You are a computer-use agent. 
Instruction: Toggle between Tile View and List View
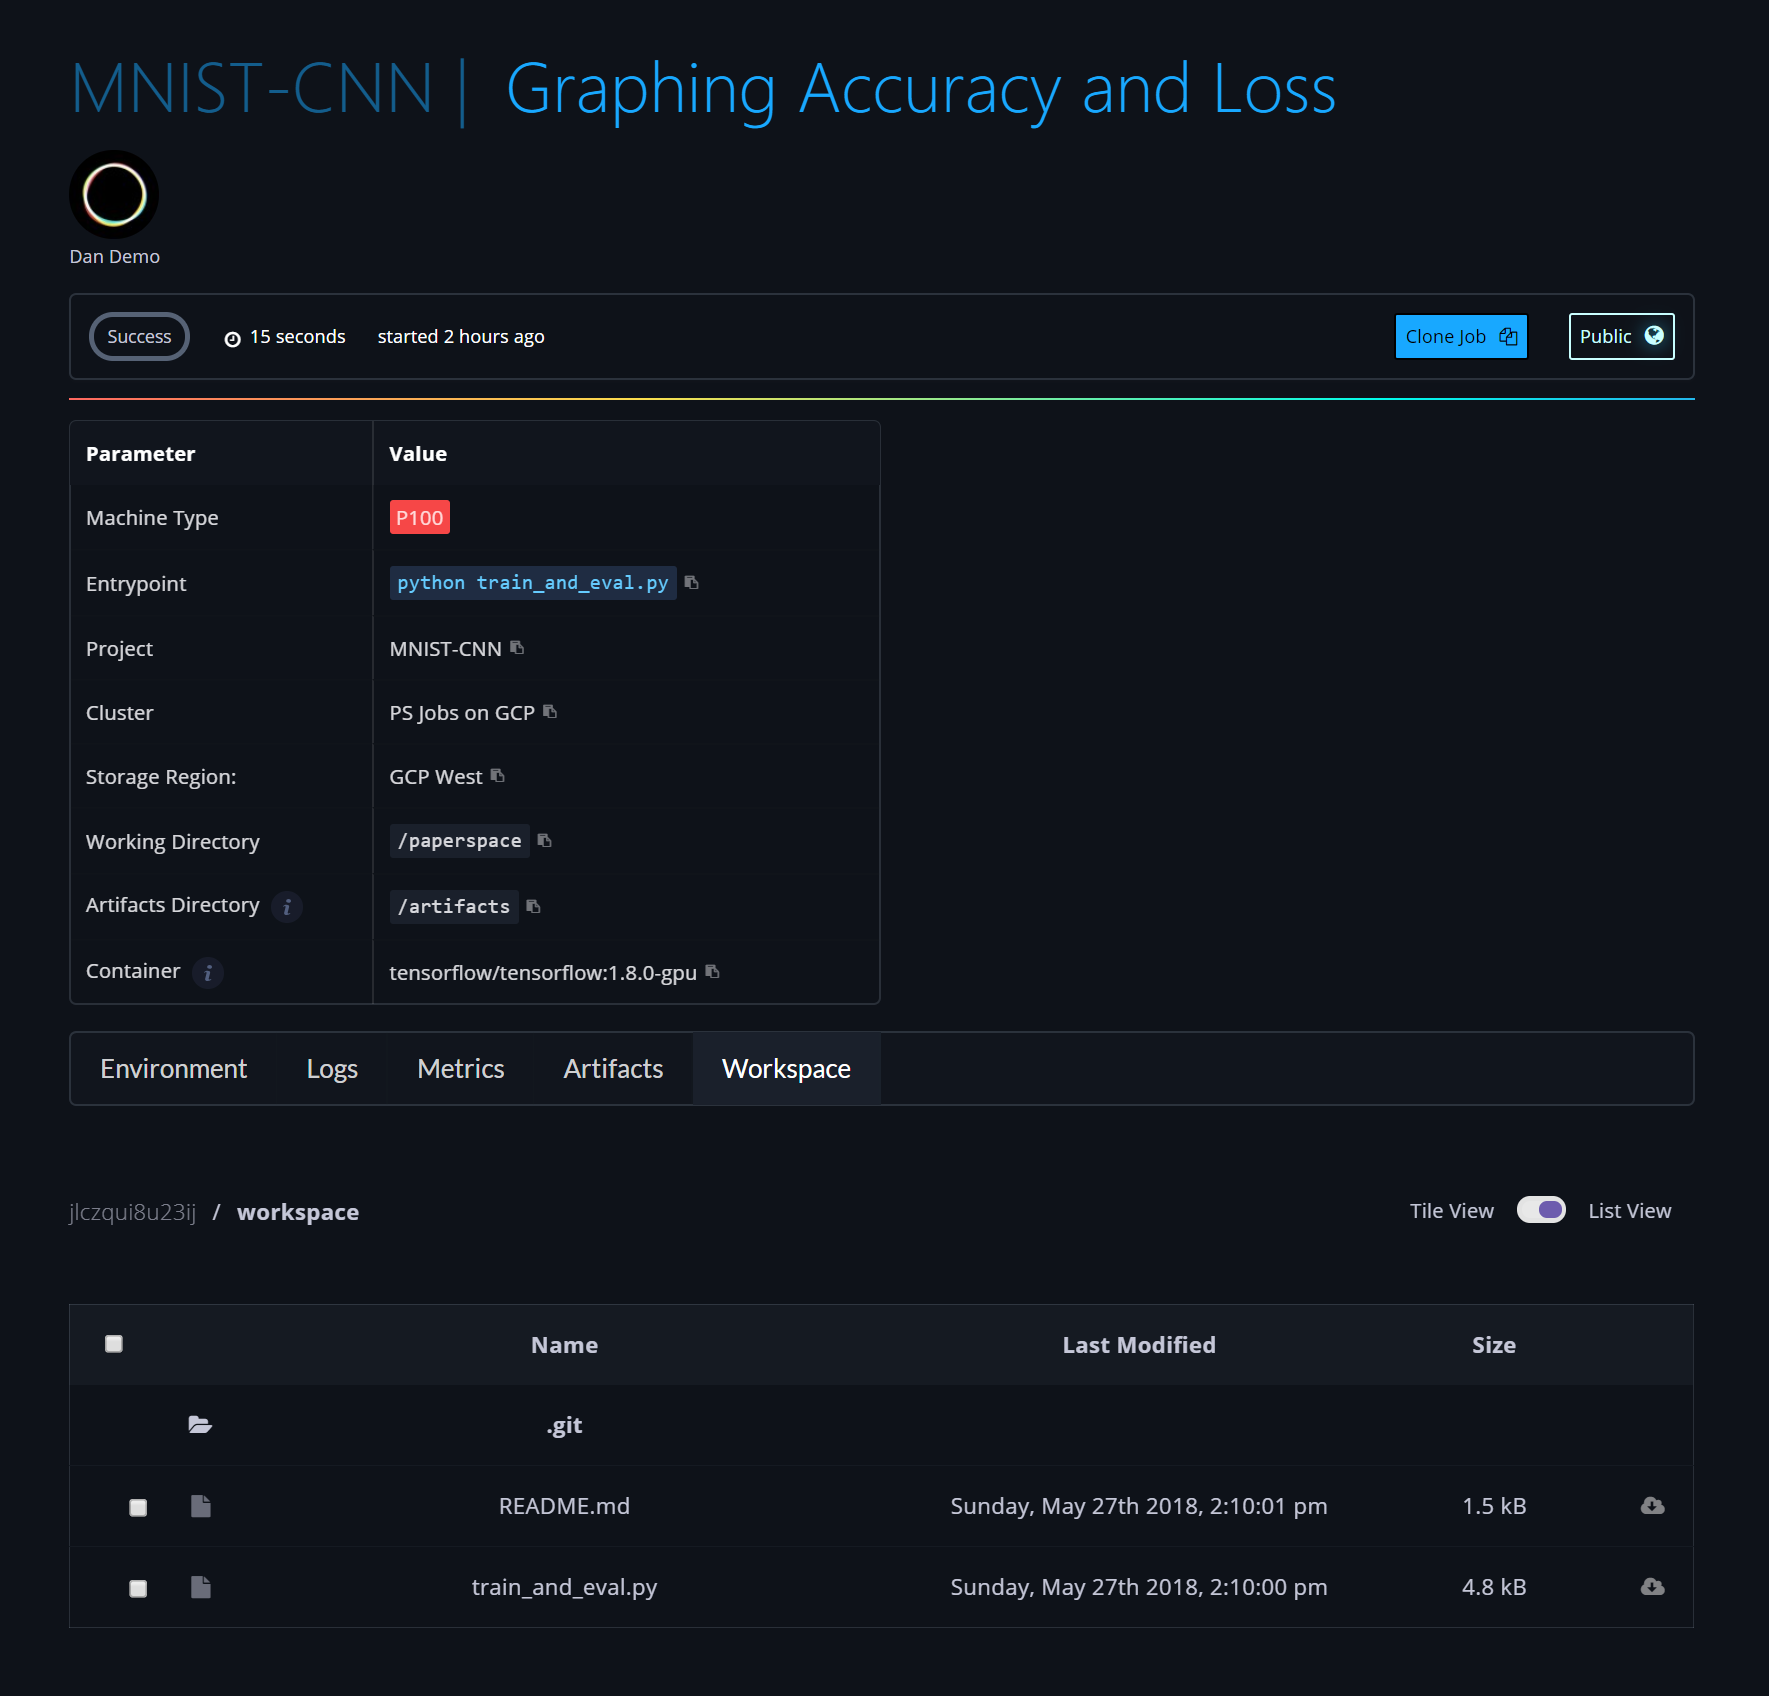(x=1541, y=1210)
